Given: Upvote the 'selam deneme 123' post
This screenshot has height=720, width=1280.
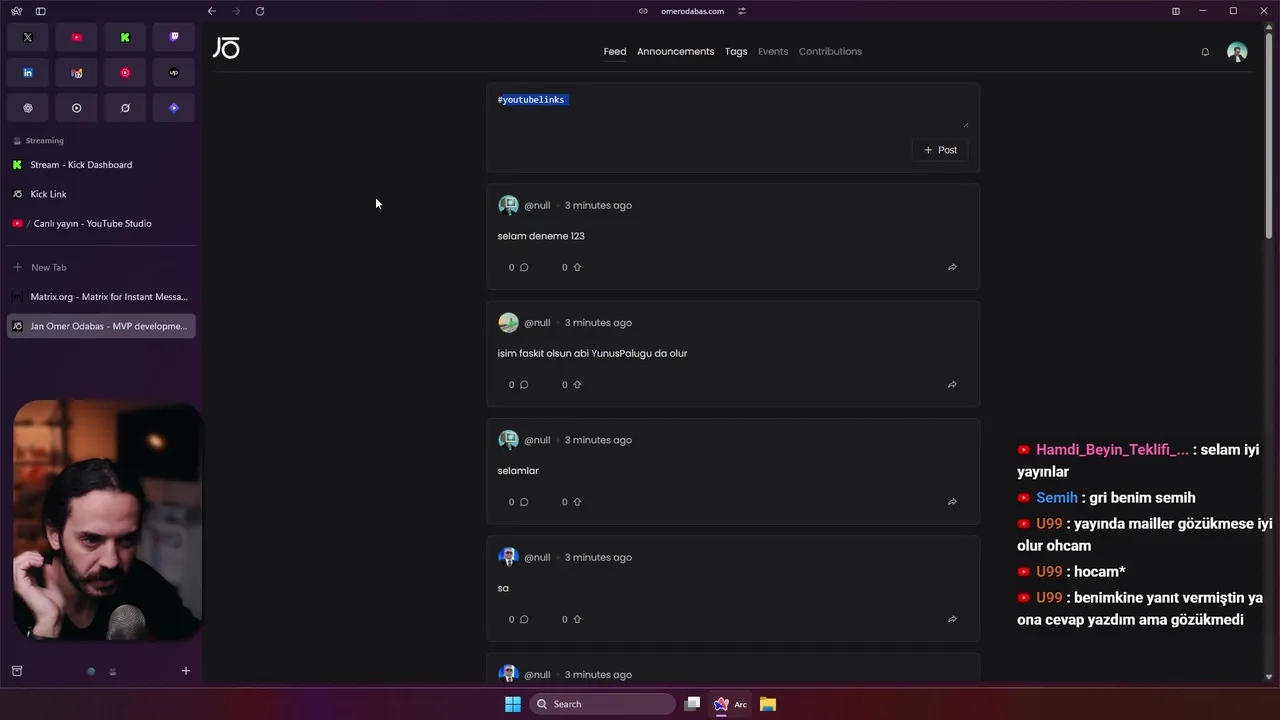Looking at the screenshot, I should 577,267.
